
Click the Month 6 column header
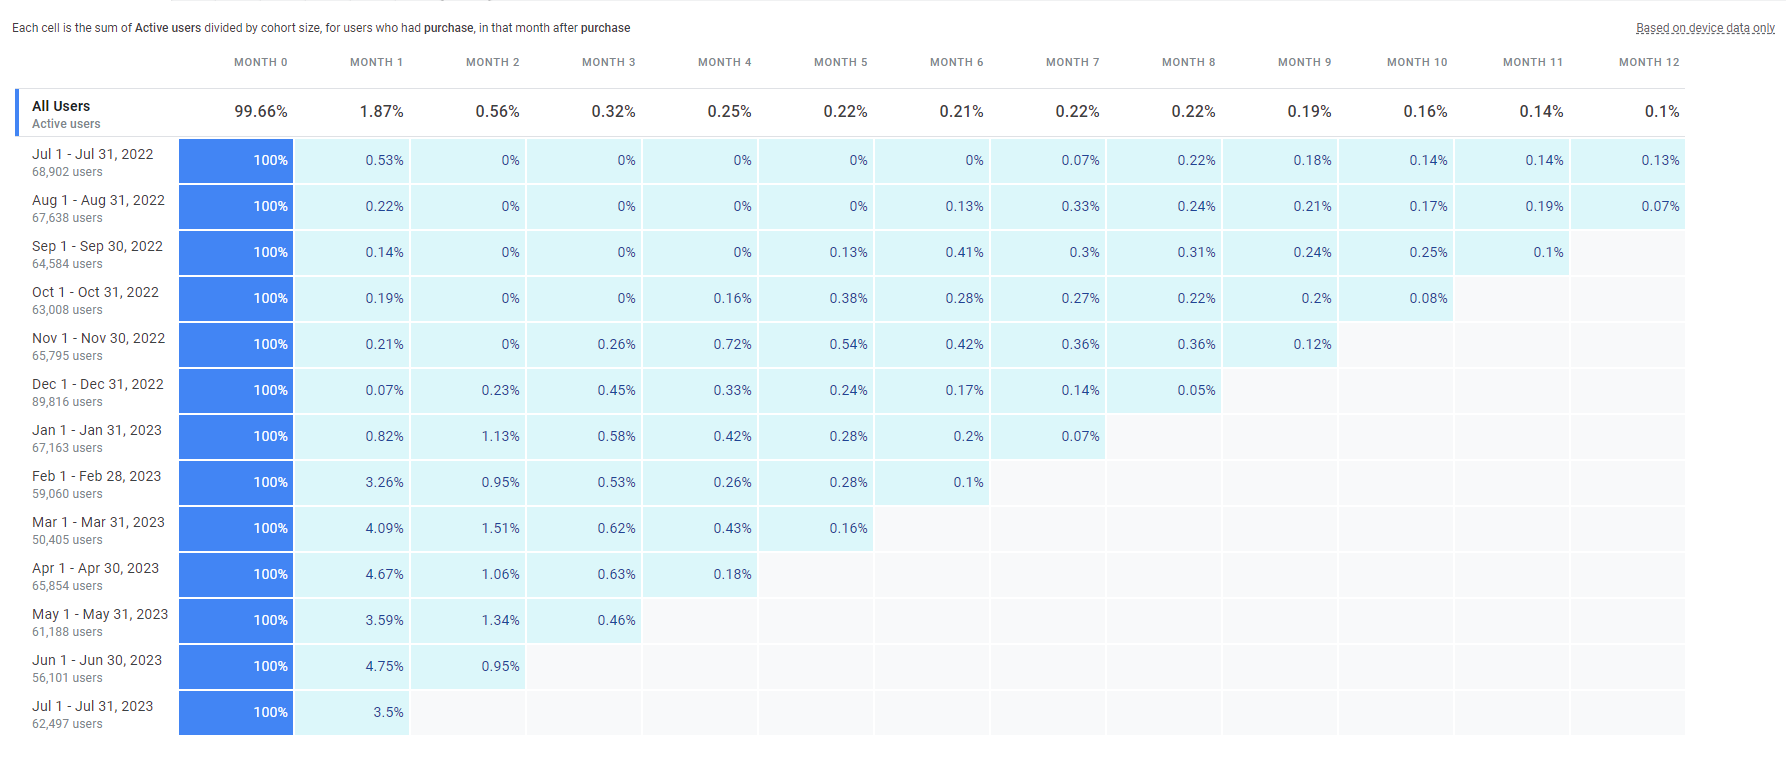(956, 62)
